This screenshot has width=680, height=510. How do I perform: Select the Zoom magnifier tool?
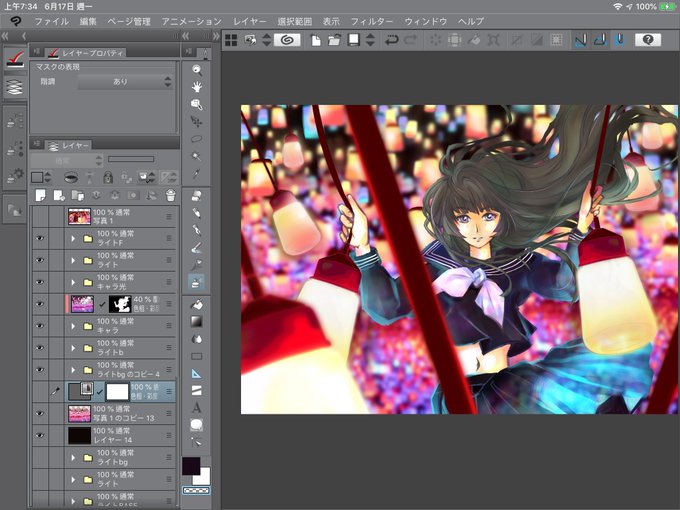coord(196,69)
